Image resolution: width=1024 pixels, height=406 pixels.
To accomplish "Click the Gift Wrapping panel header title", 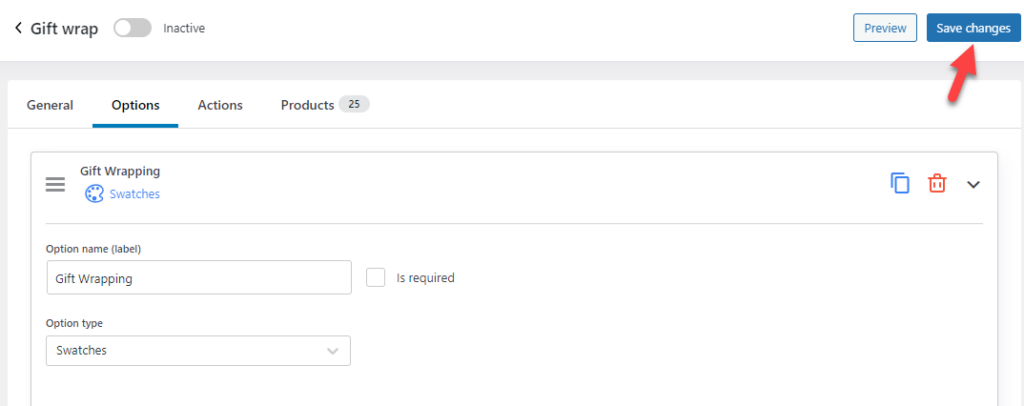I will 120,172.
